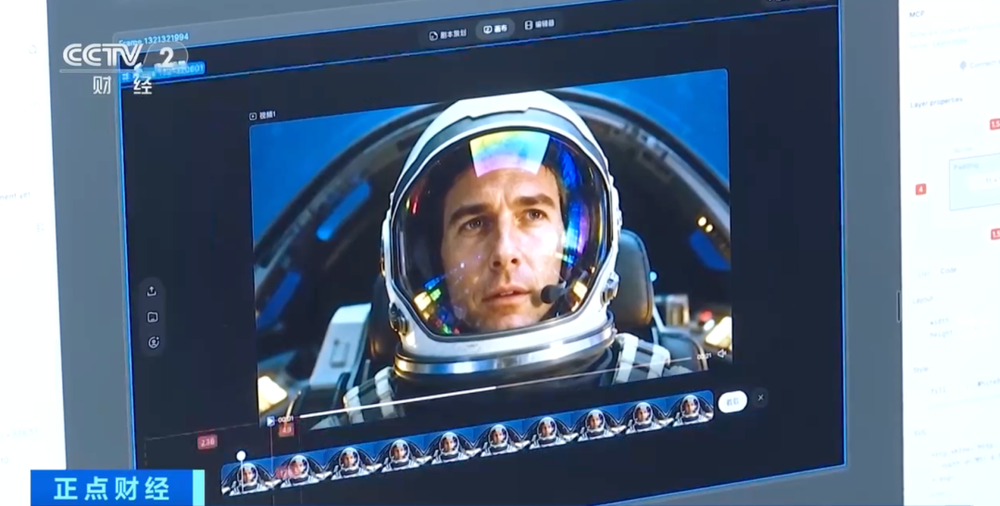Select the 视频1 label above the preview
This screenshot has width=1000, height=506.
click(268, 115)
